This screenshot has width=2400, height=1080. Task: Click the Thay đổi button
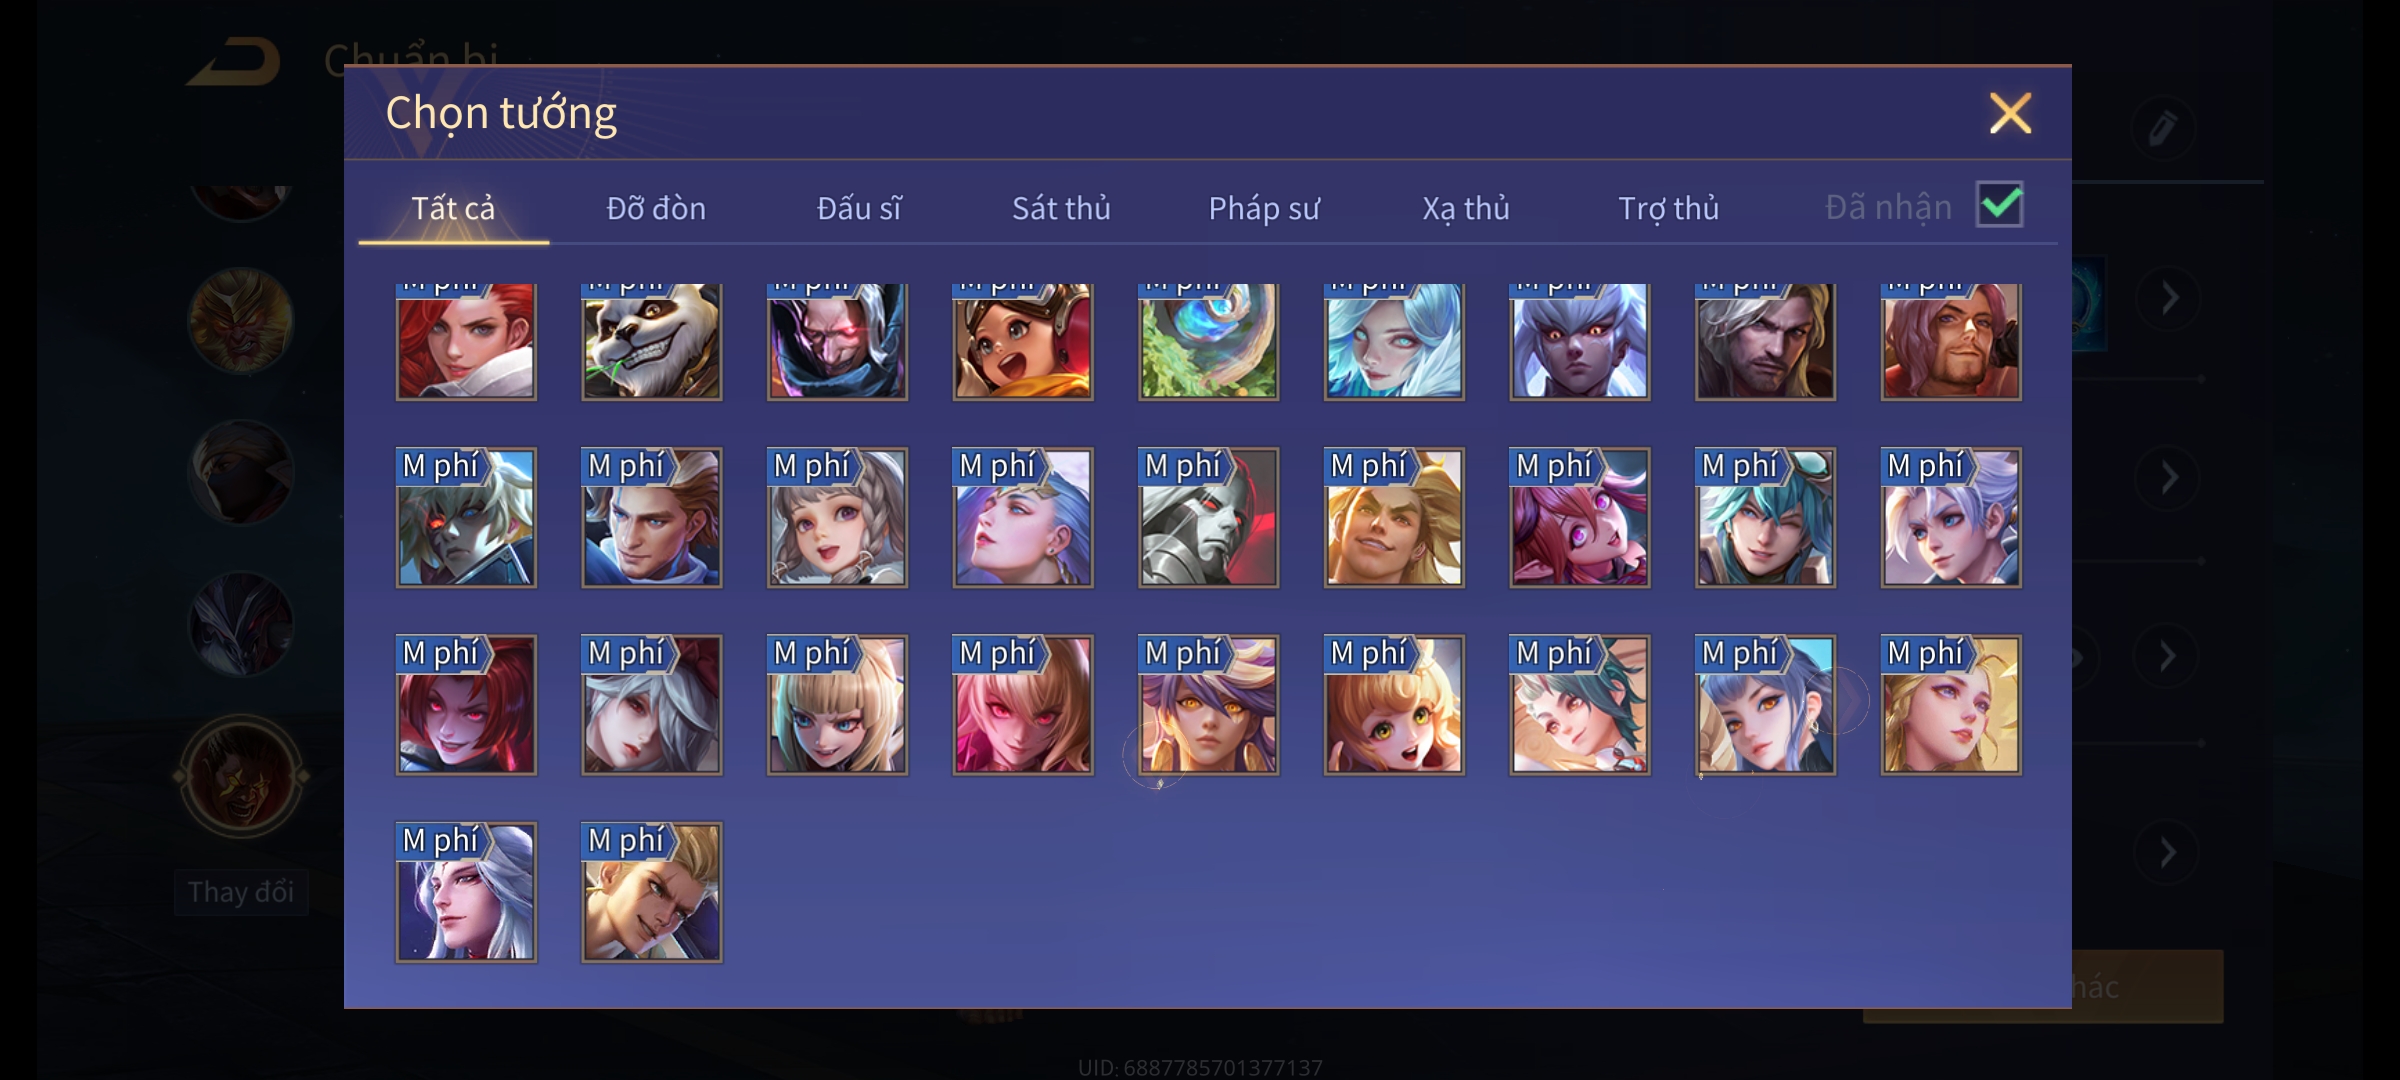pos(241,892)
